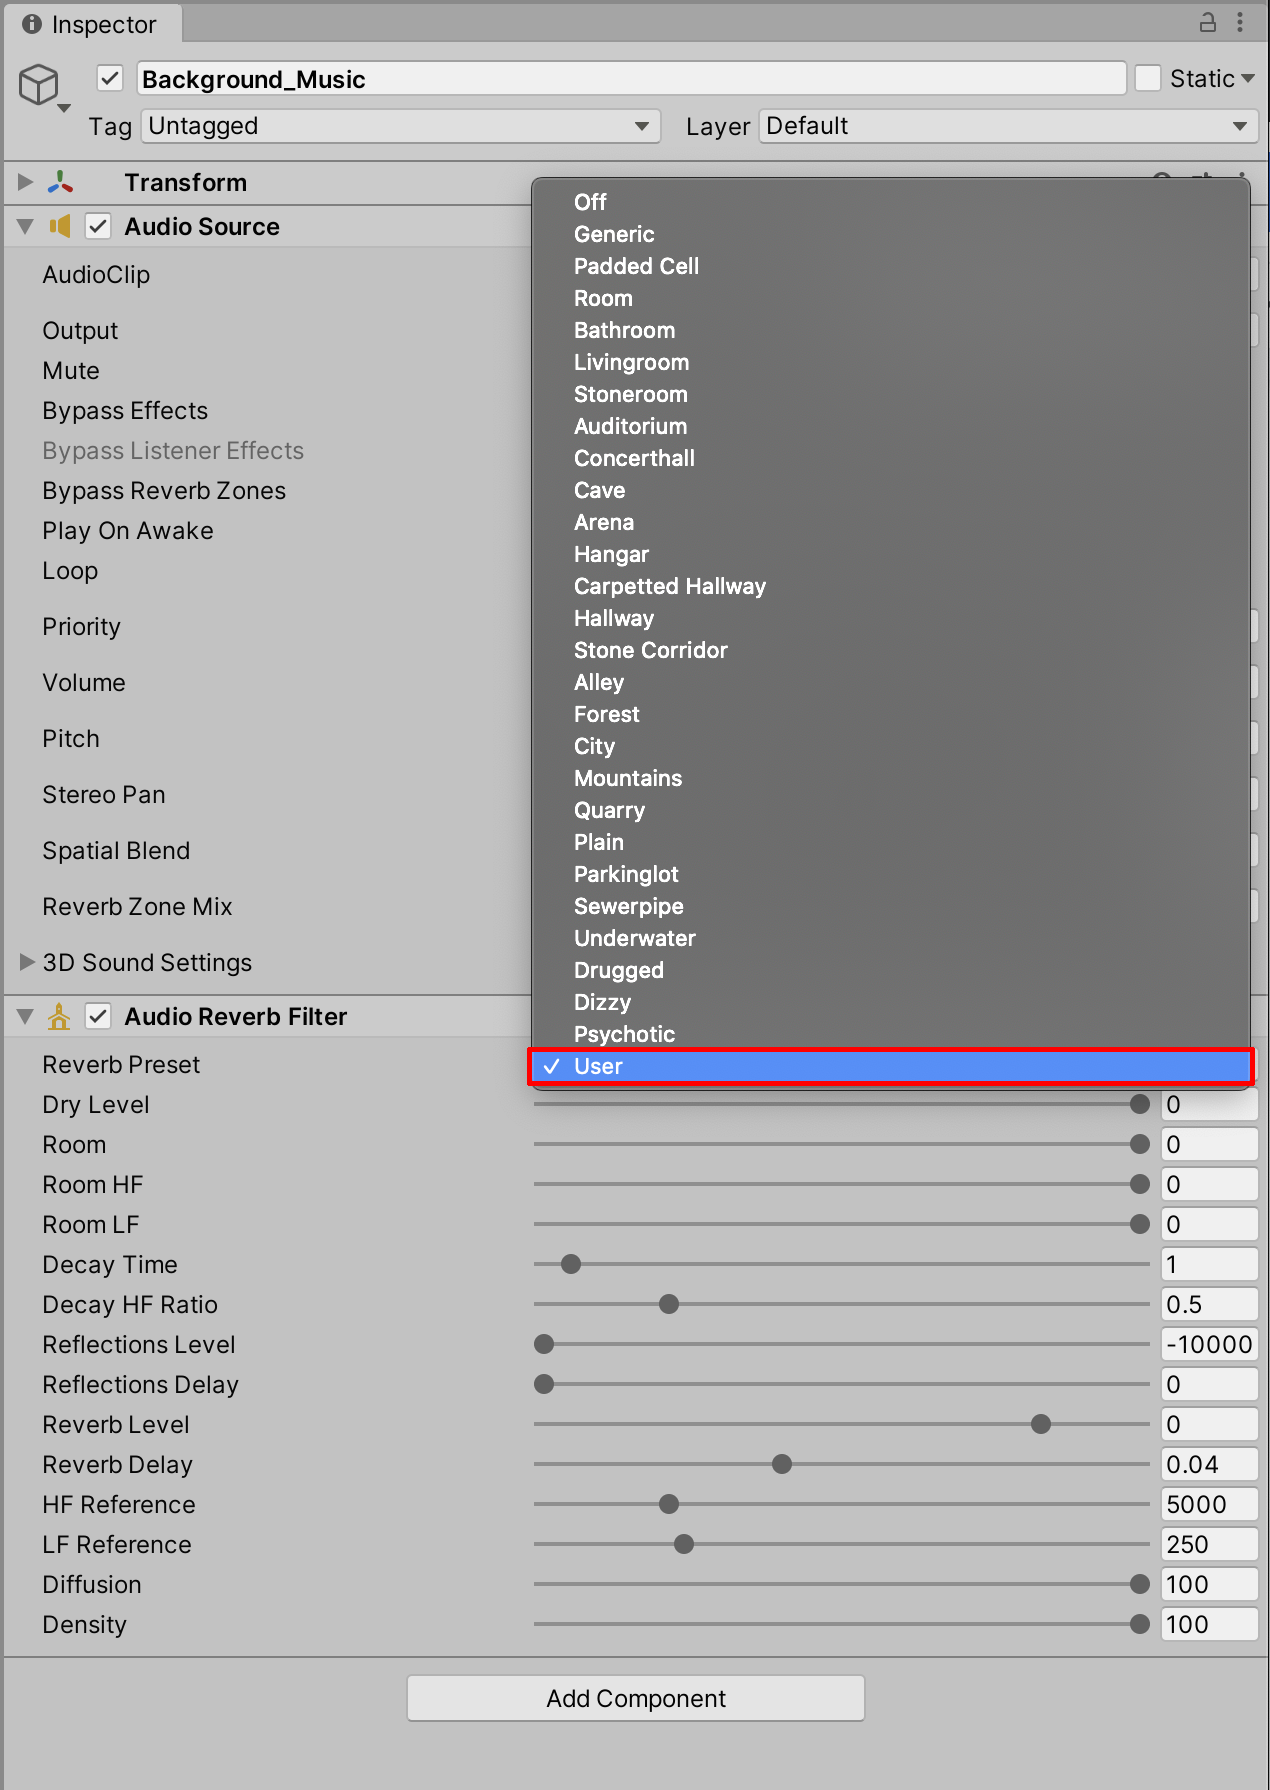The image size is (1270, 1790).
Task: Choose Underwater from the preset list
Action: click(634, 938)
